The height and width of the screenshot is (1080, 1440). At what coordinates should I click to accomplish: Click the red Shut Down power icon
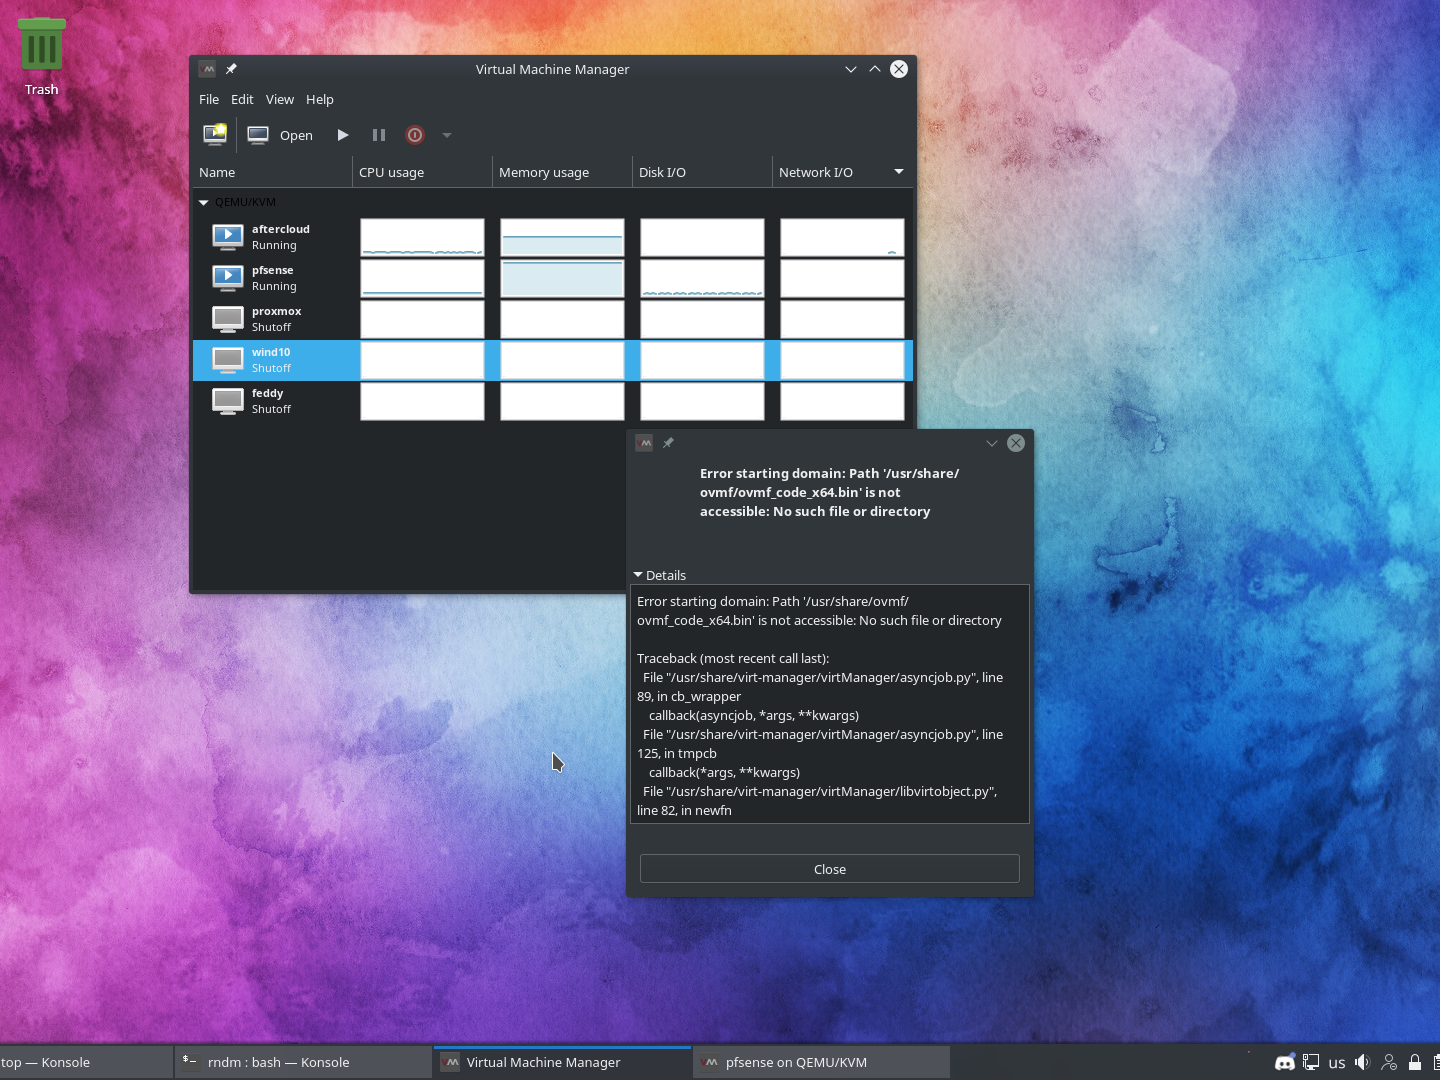415,135
